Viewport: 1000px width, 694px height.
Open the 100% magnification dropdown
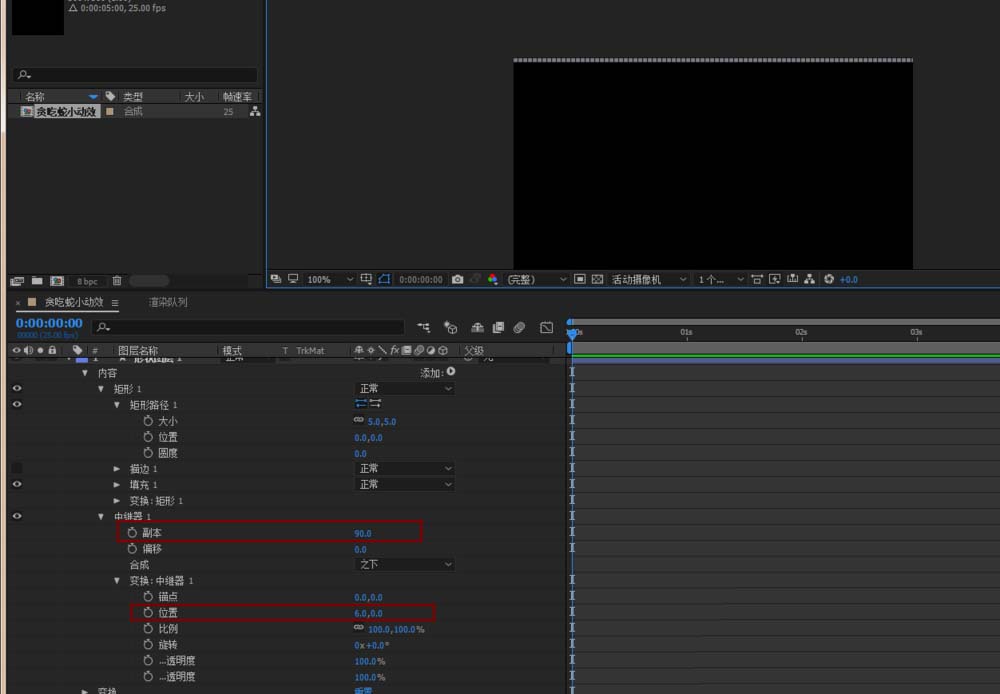point(330,279)
